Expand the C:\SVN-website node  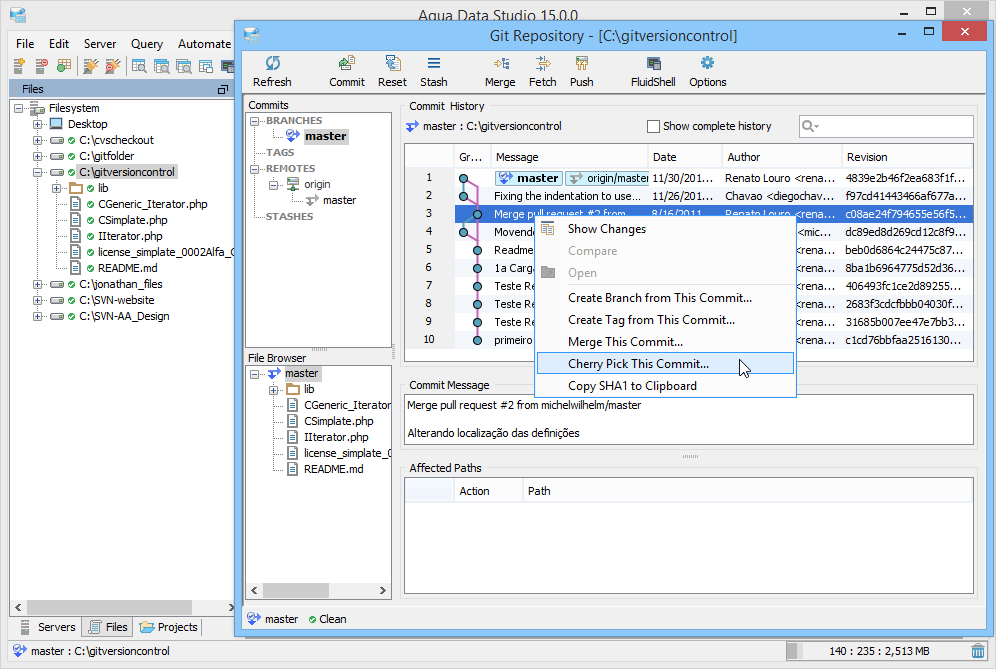[37, 300]
